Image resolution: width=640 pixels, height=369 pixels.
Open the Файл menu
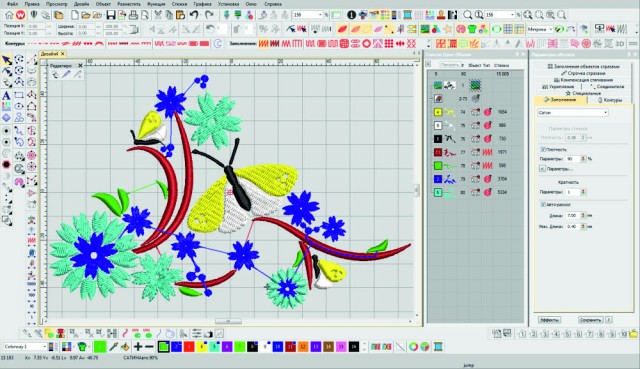(12, 4)
